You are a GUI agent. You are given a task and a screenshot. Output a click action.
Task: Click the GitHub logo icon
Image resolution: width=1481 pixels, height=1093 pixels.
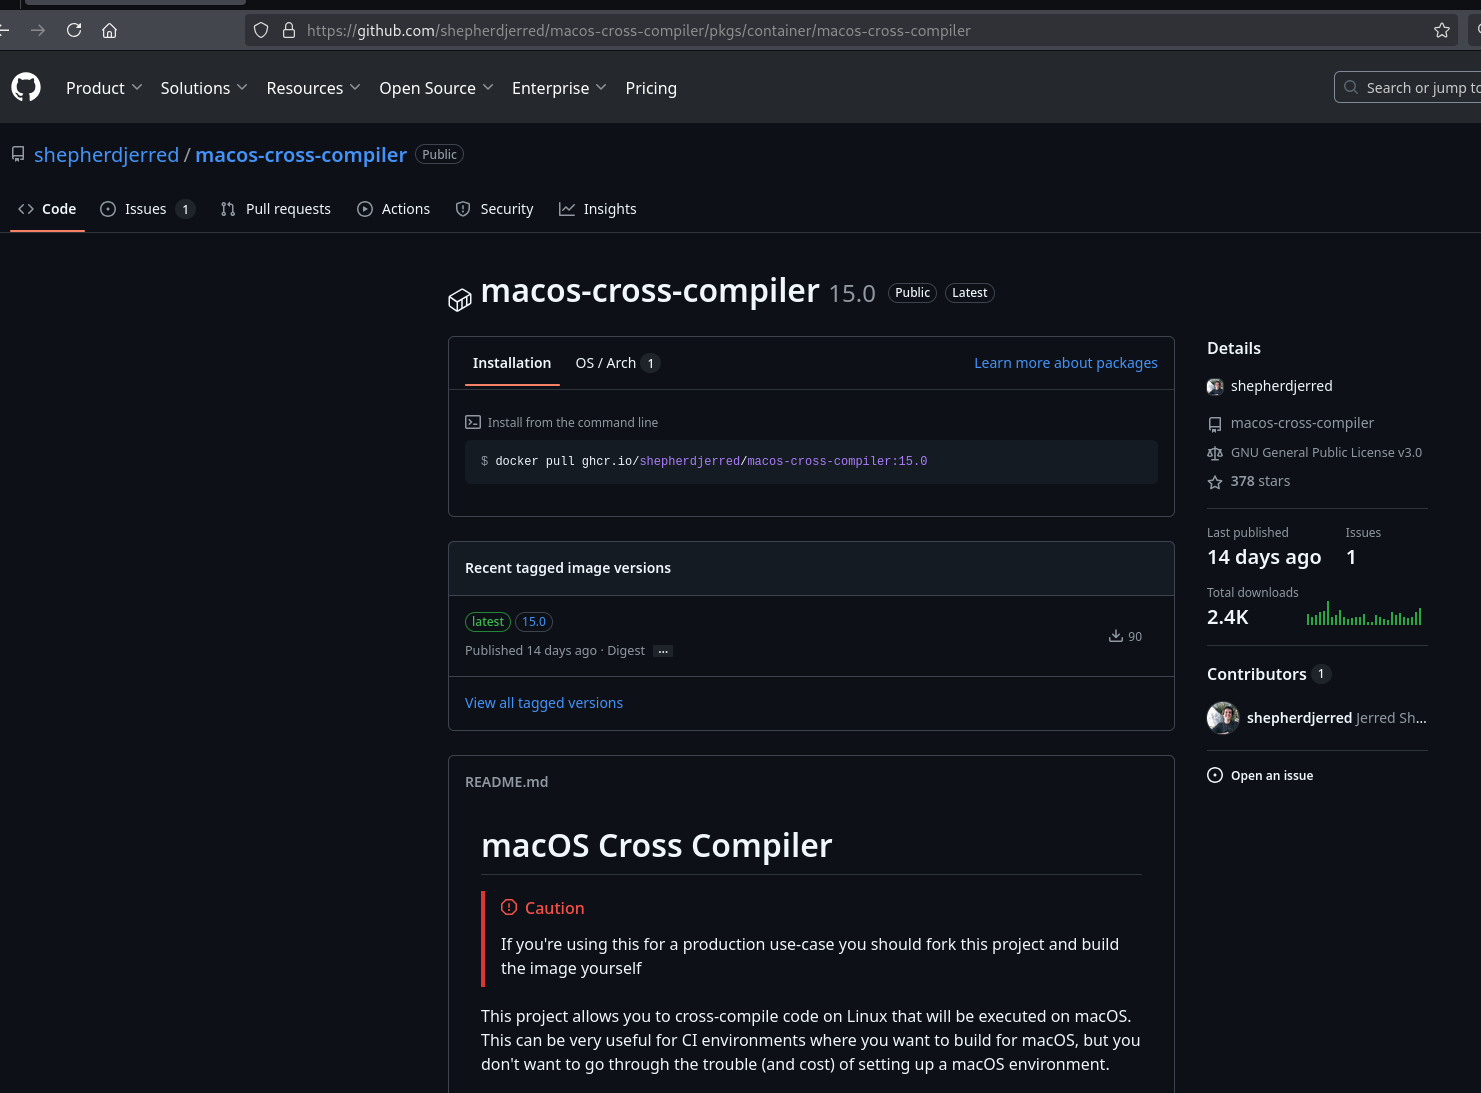(x=26, y=87)
